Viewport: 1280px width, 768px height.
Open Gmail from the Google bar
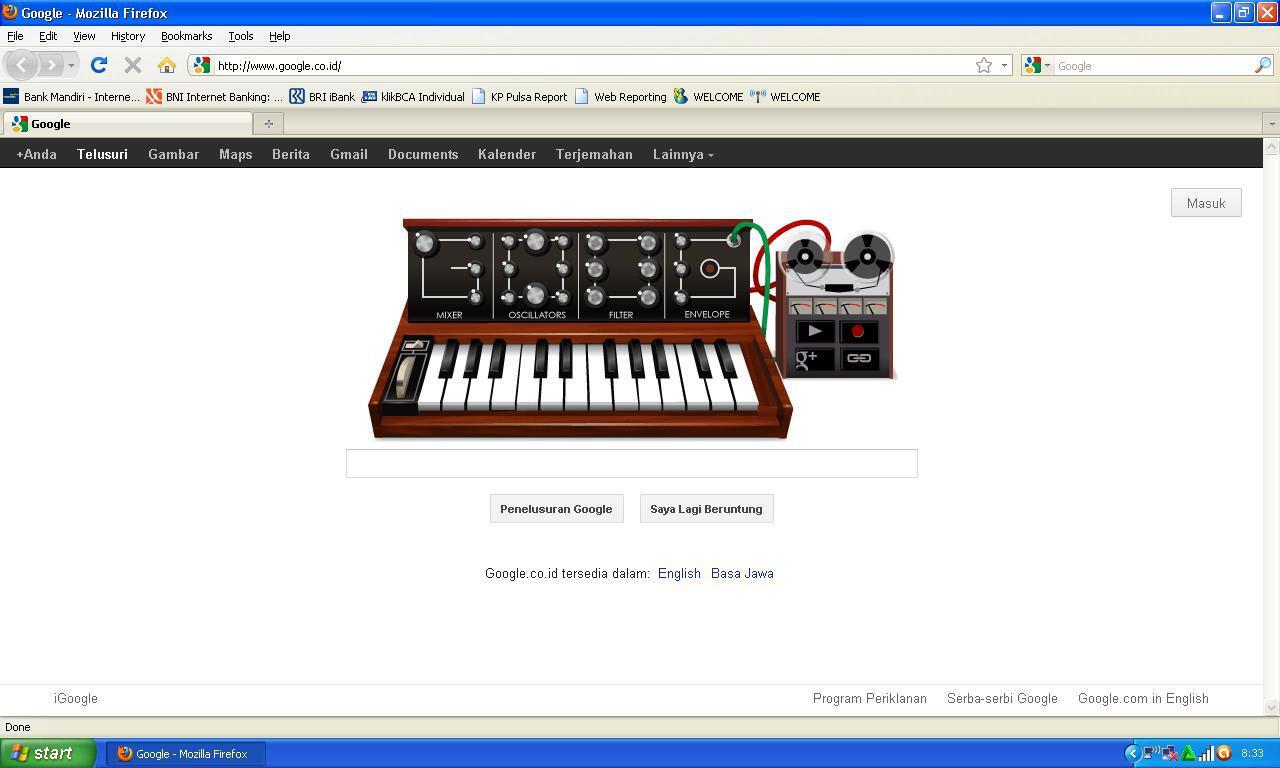click(349, 154)
